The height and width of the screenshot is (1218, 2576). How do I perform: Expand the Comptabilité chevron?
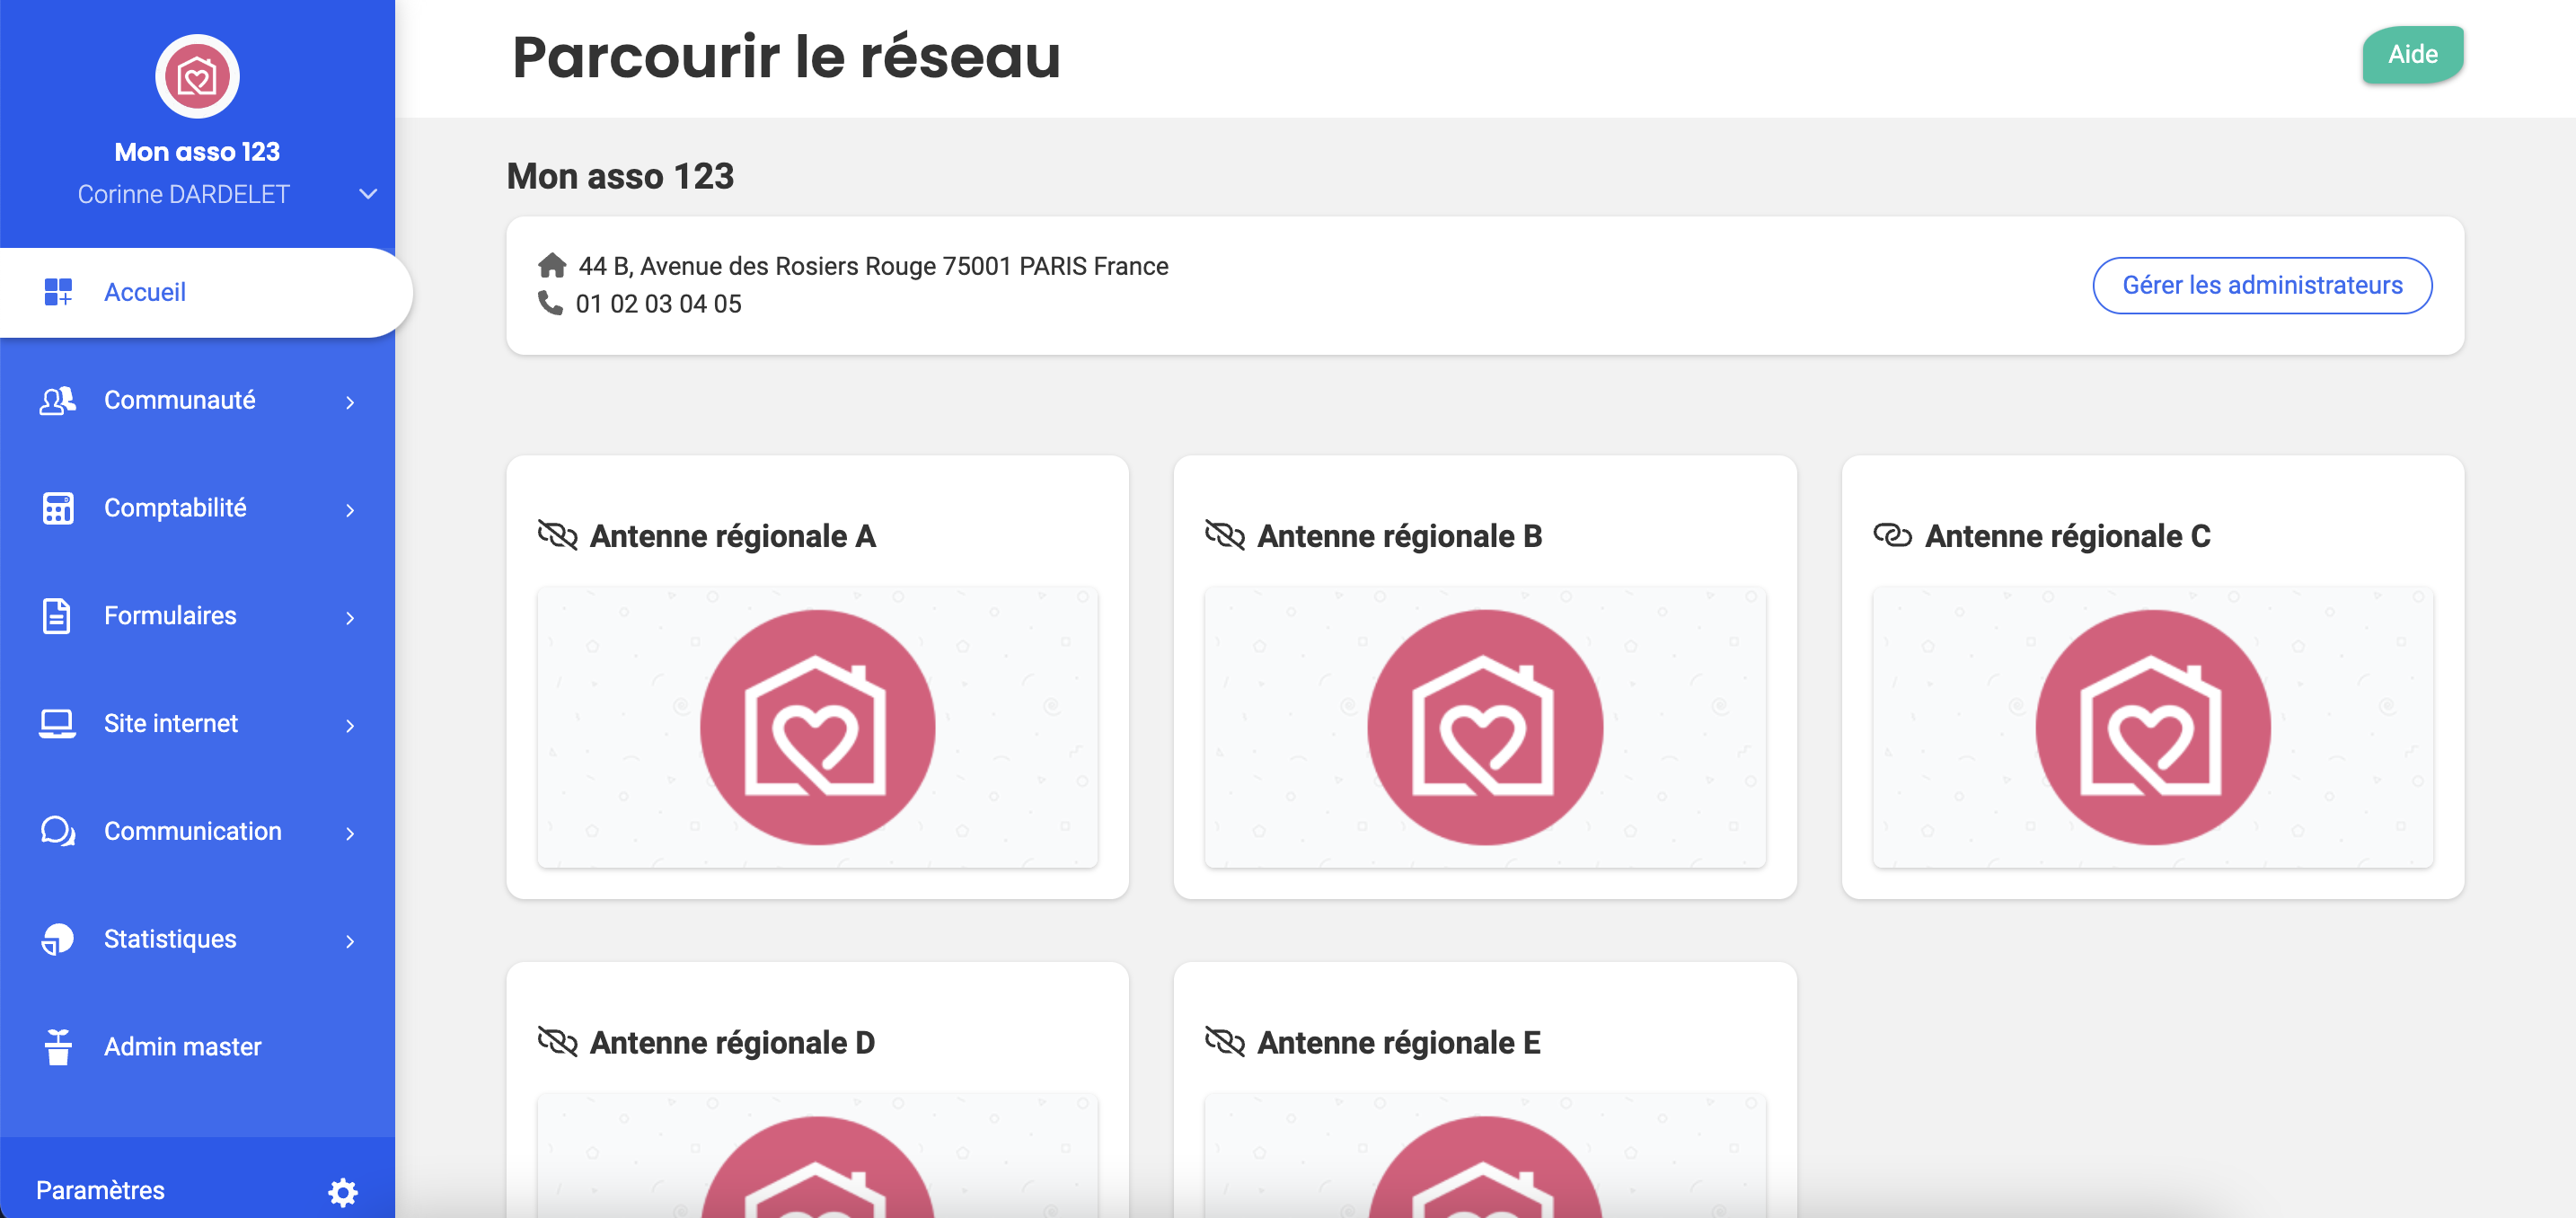350,510
